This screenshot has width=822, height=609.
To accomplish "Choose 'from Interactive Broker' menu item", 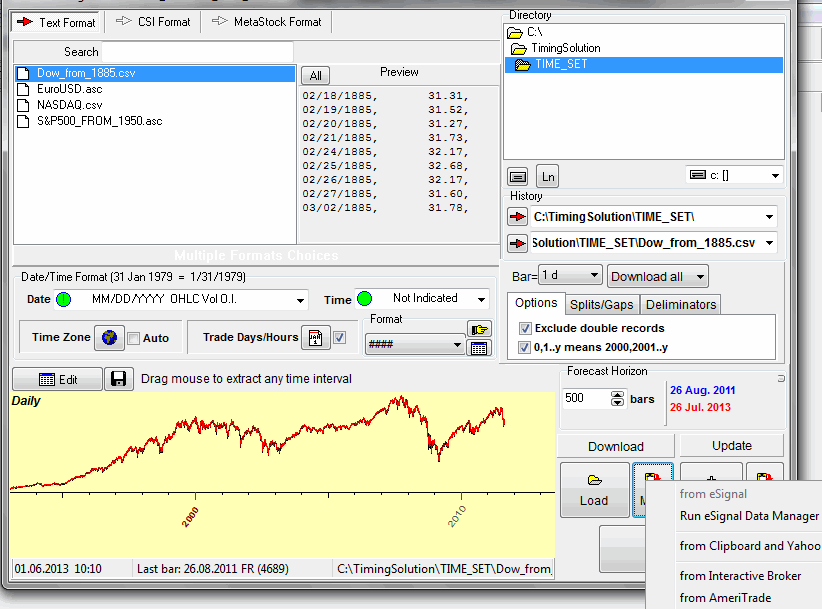I will [x=740, y=576].
